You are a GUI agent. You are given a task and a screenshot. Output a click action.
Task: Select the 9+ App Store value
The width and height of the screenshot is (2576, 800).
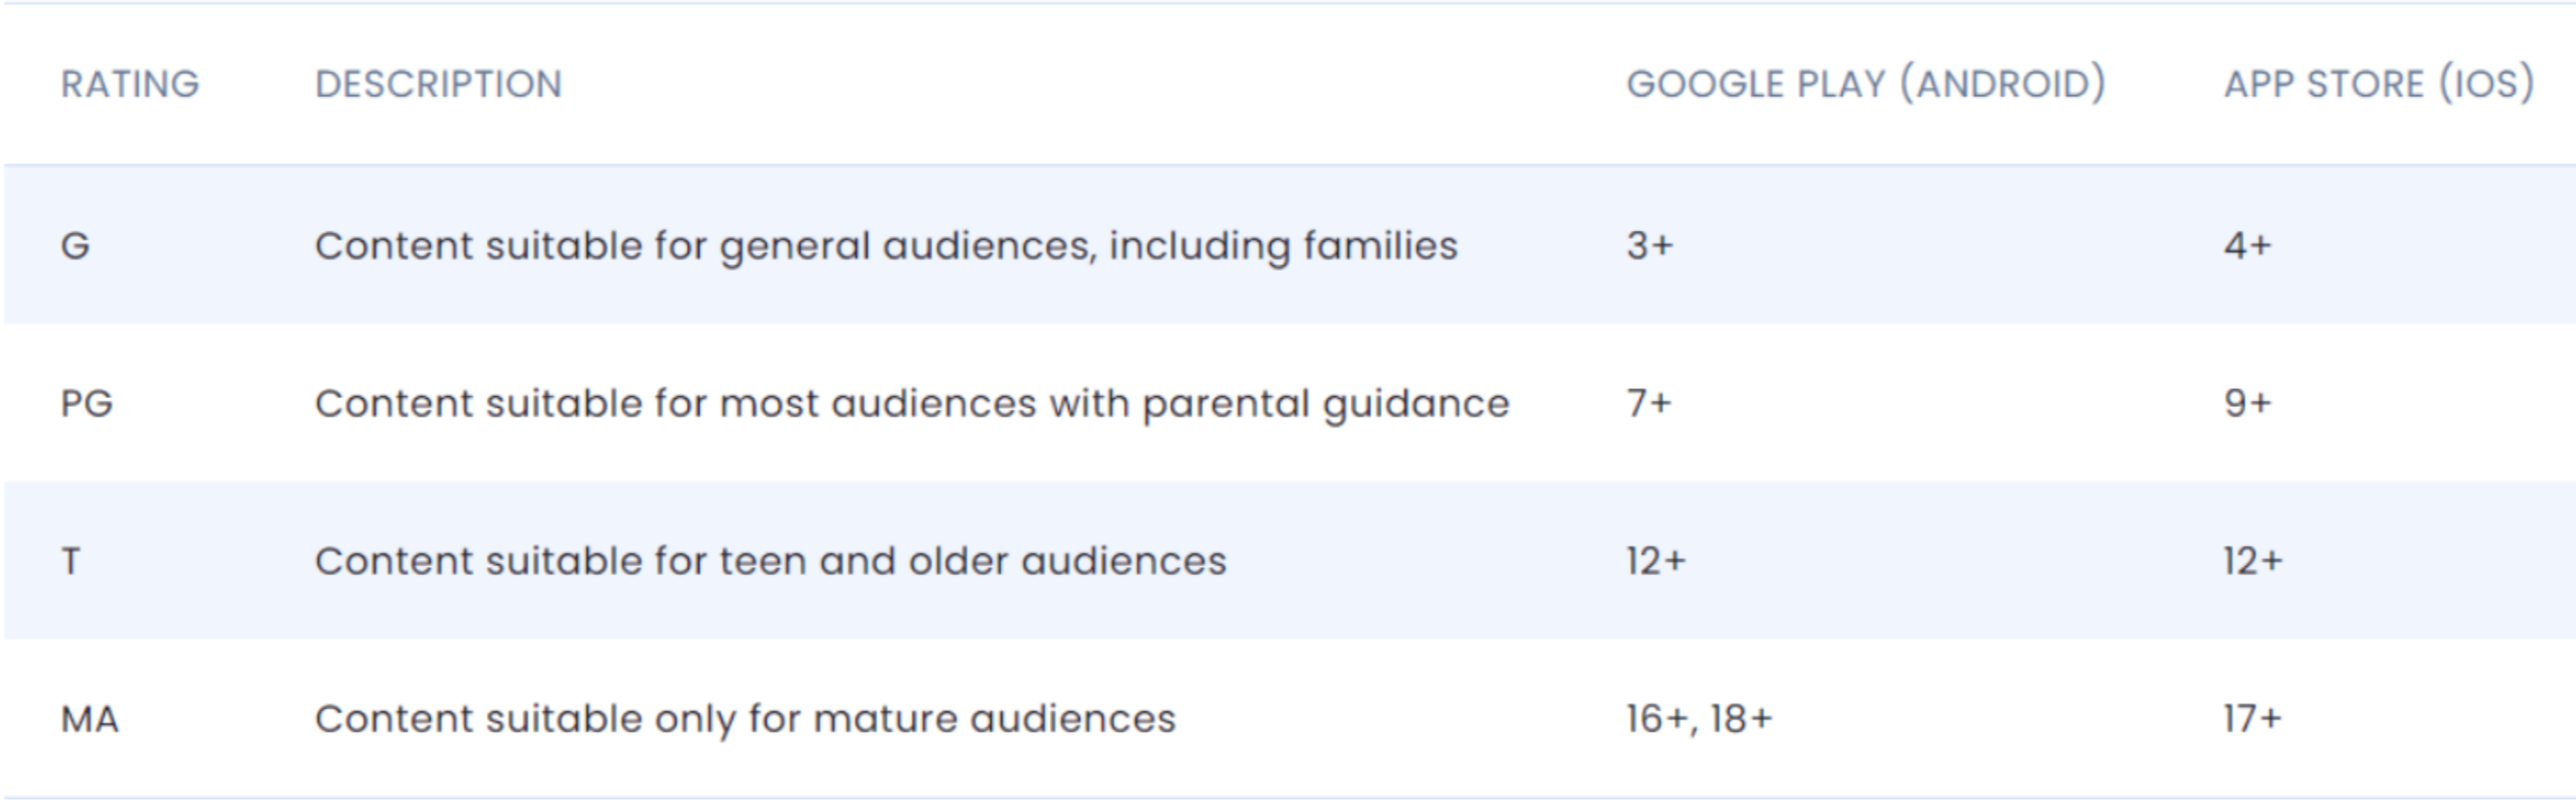(x=2248, y=403)
